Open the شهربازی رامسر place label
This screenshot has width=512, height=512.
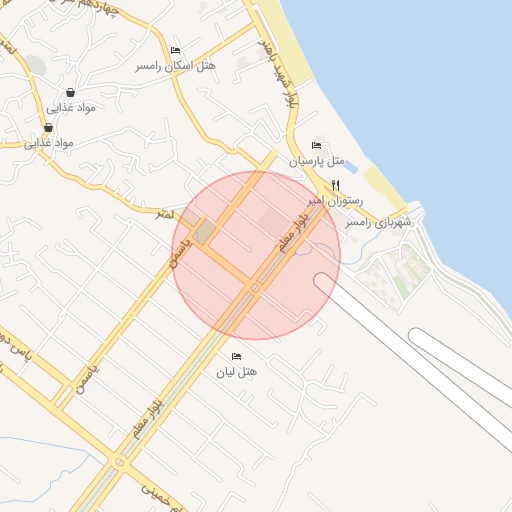pos(378,222)
